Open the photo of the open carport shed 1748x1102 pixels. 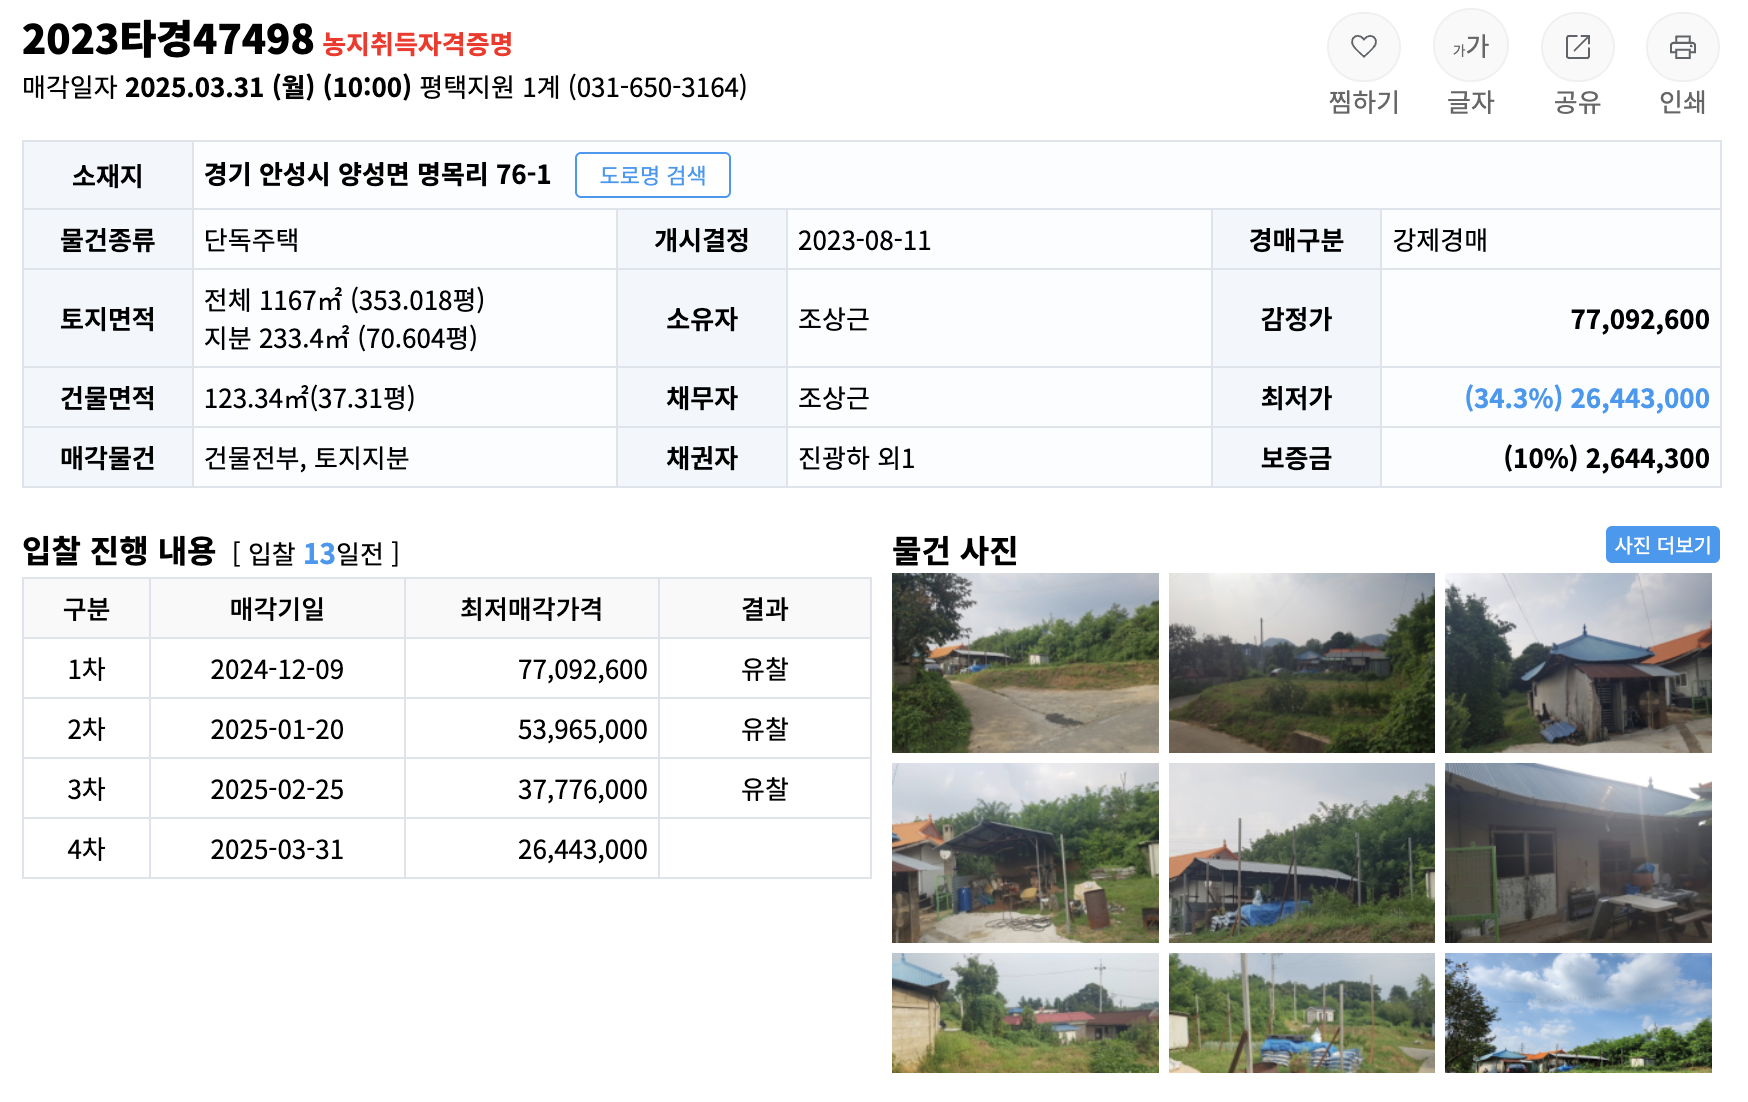(x=1025, y=853)
